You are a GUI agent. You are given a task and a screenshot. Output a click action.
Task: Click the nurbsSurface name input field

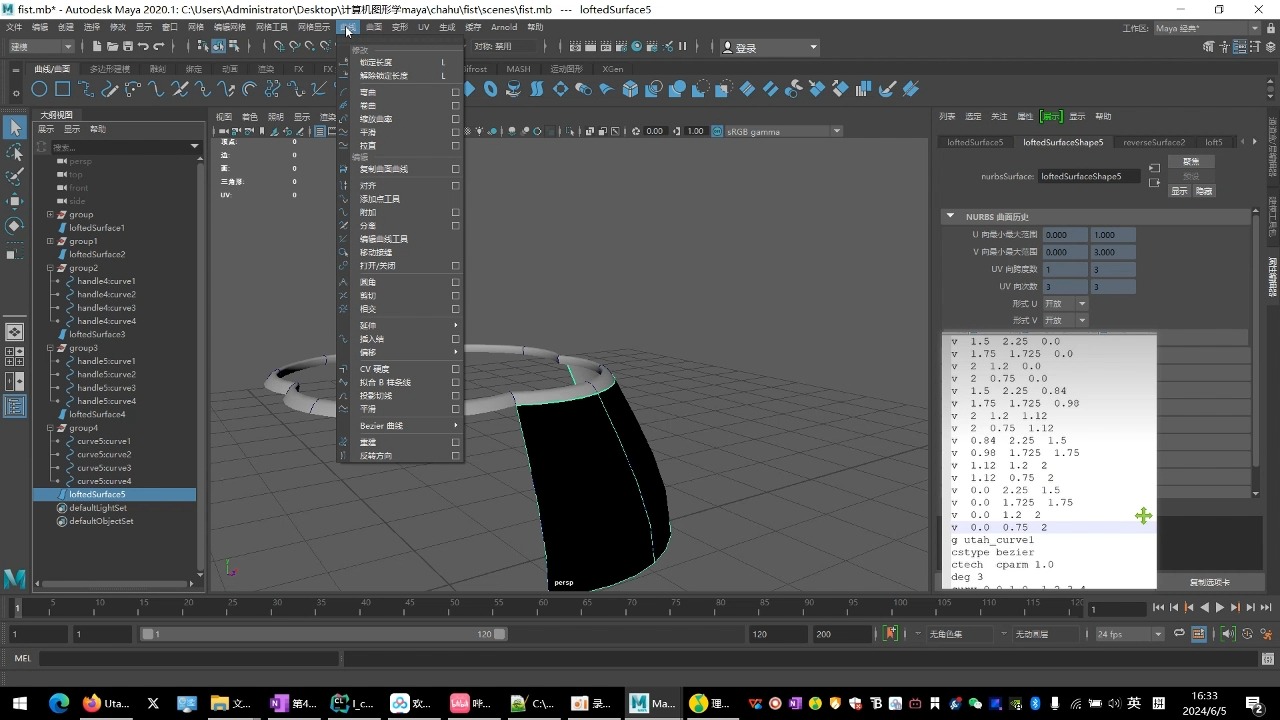pyautogui.click(x=1091, y=176)
